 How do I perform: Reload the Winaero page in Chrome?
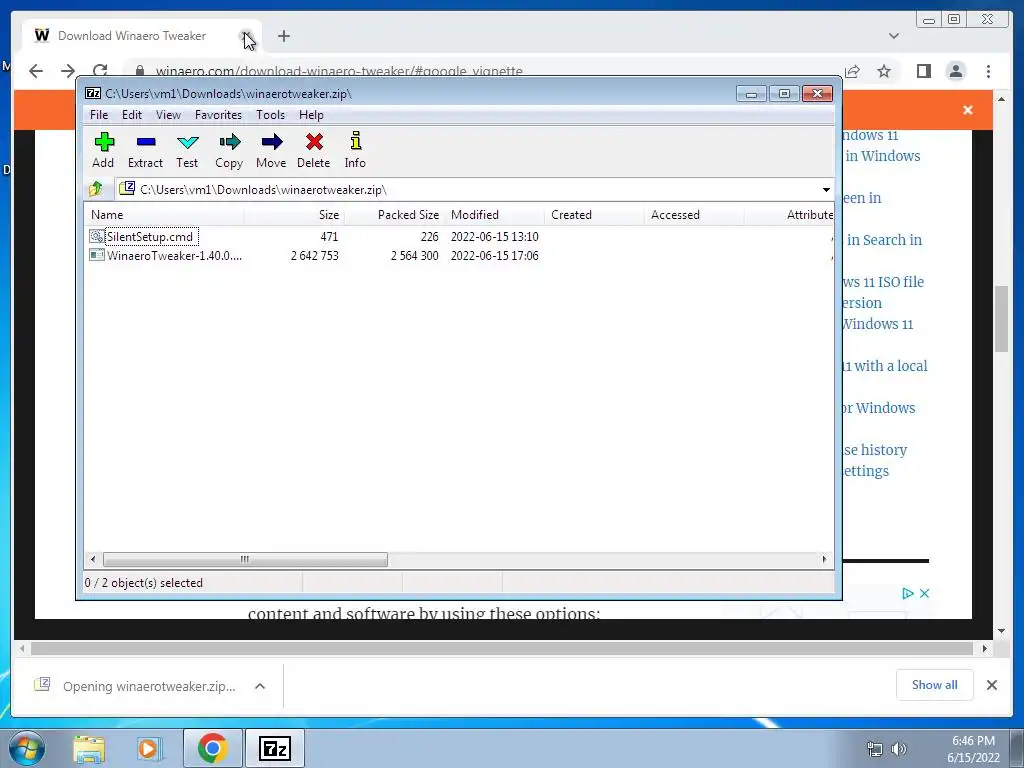100,71
